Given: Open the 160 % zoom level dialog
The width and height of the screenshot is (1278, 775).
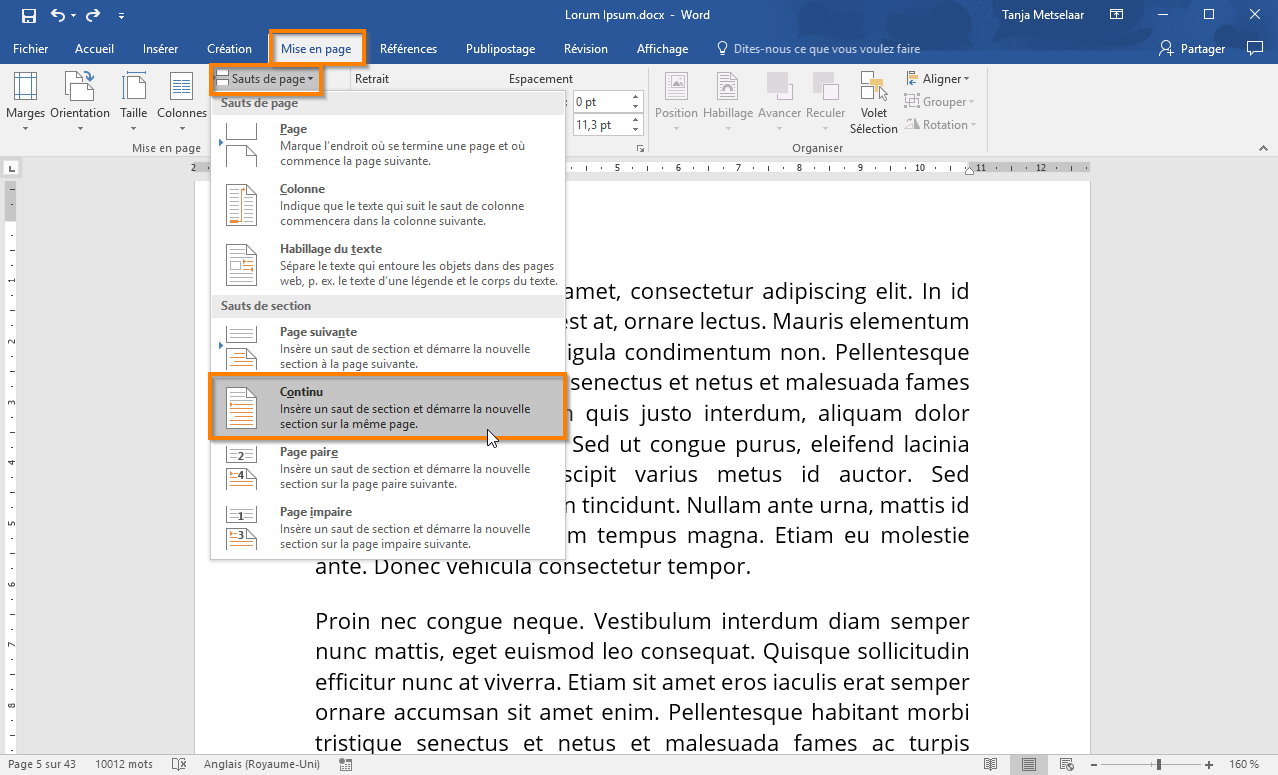Looking at the screenshot, I should tap(1244, 764).
